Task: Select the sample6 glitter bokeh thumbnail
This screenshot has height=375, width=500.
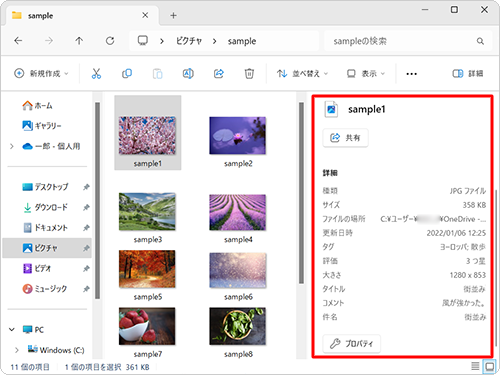Action: pyautogui.click(x=238, y=270)
